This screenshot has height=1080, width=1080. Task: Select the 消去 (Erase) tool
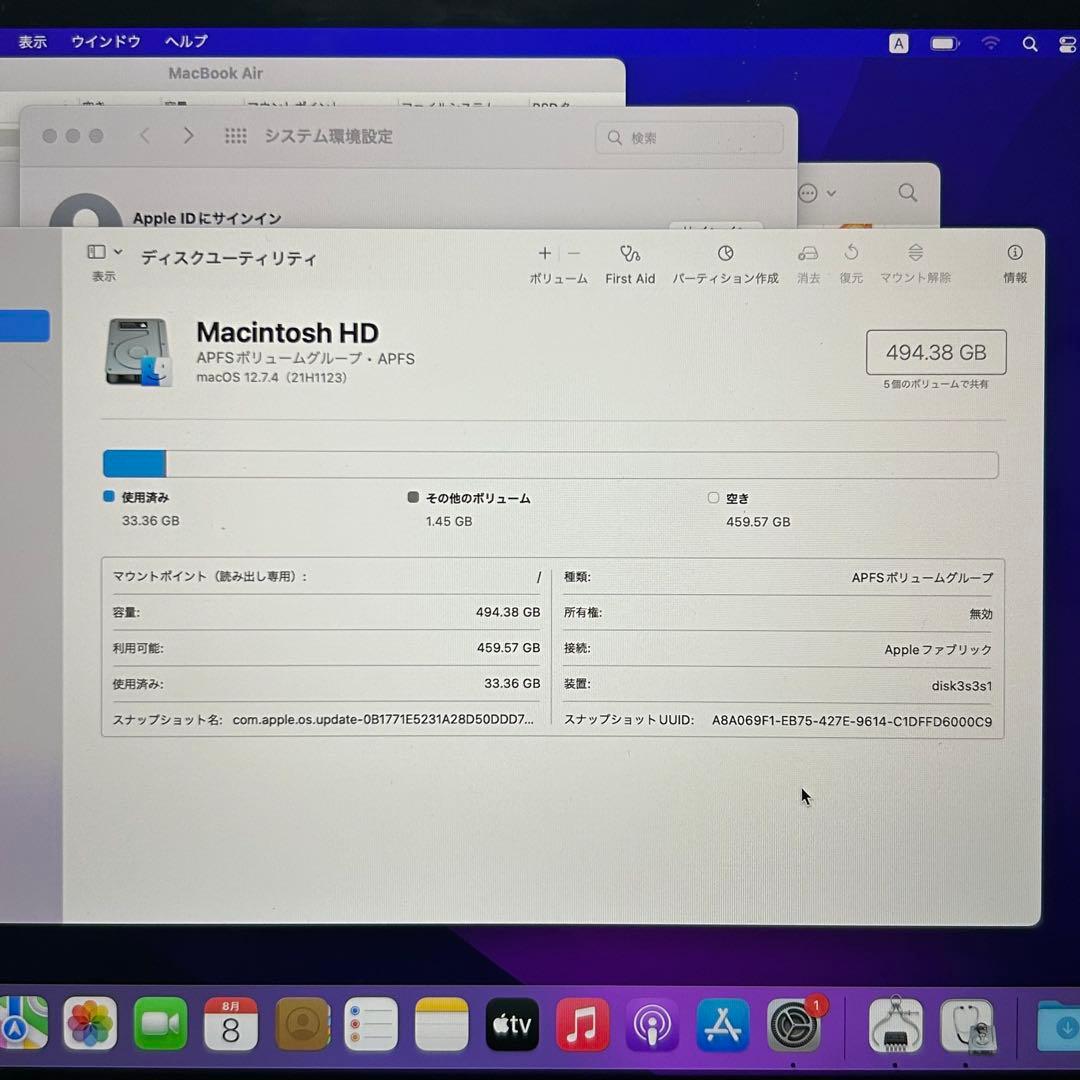coord(808,262)
